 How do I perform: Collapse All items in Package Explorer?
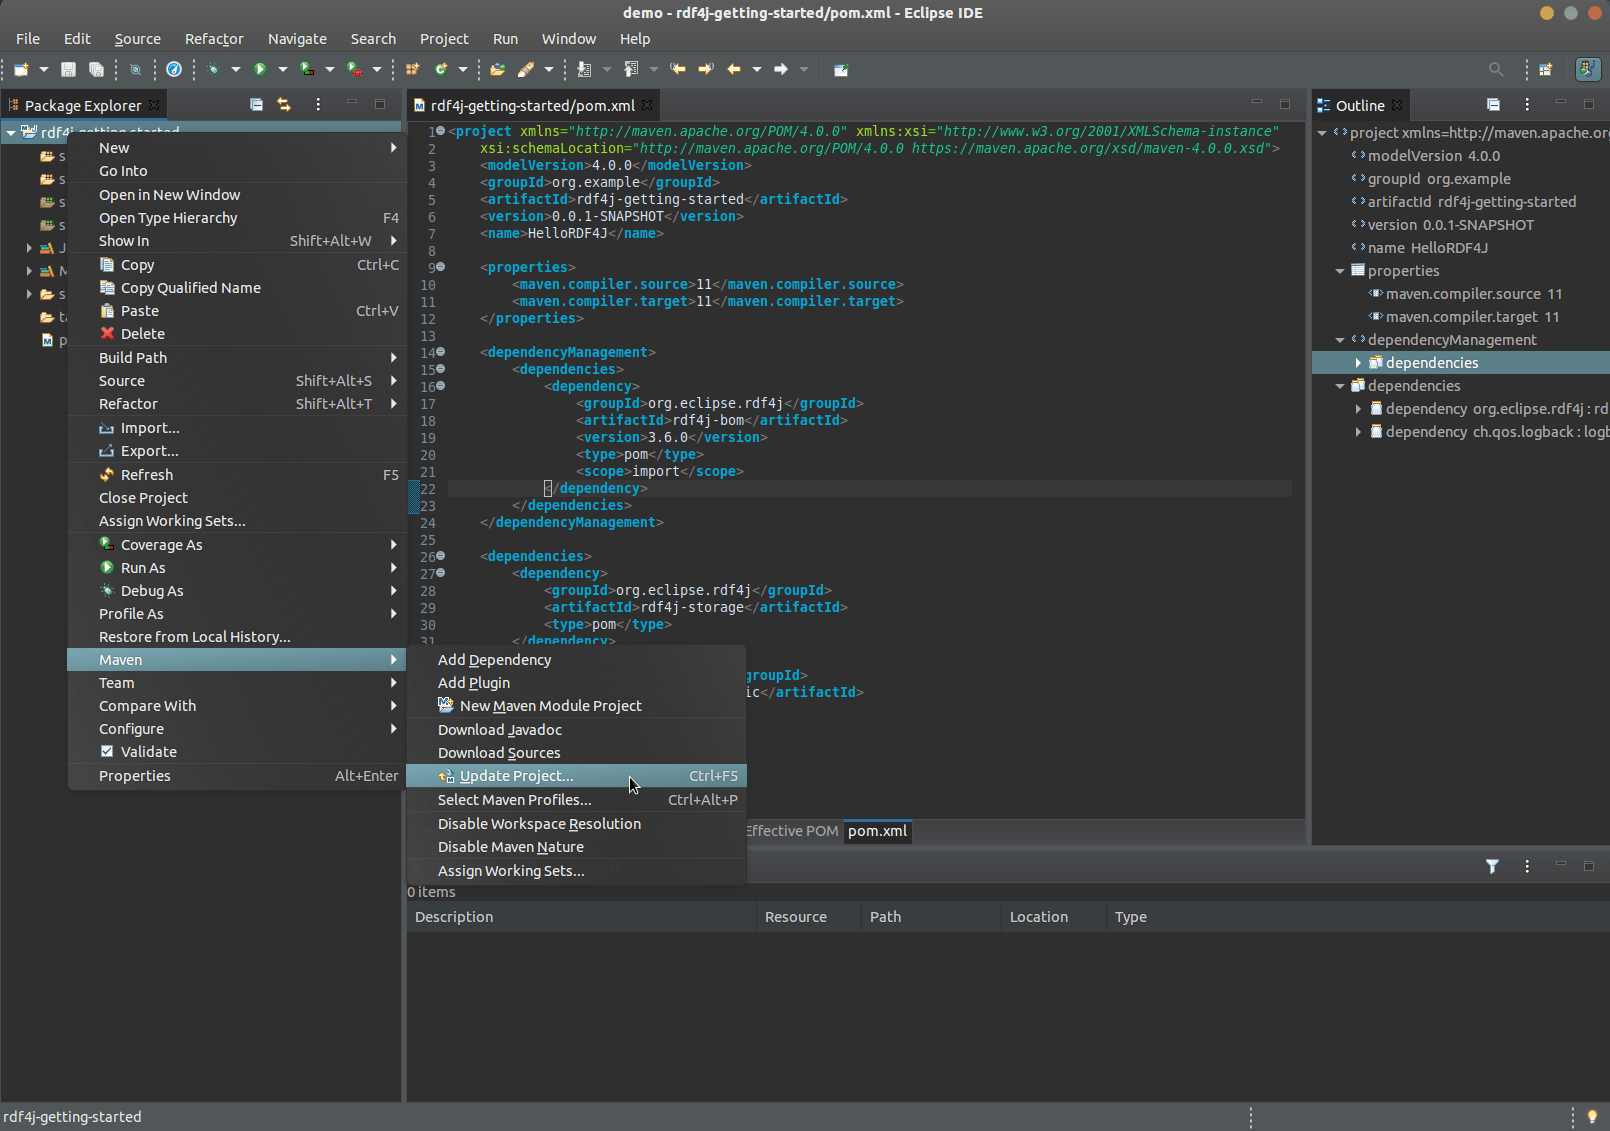[x=256, y=104]
